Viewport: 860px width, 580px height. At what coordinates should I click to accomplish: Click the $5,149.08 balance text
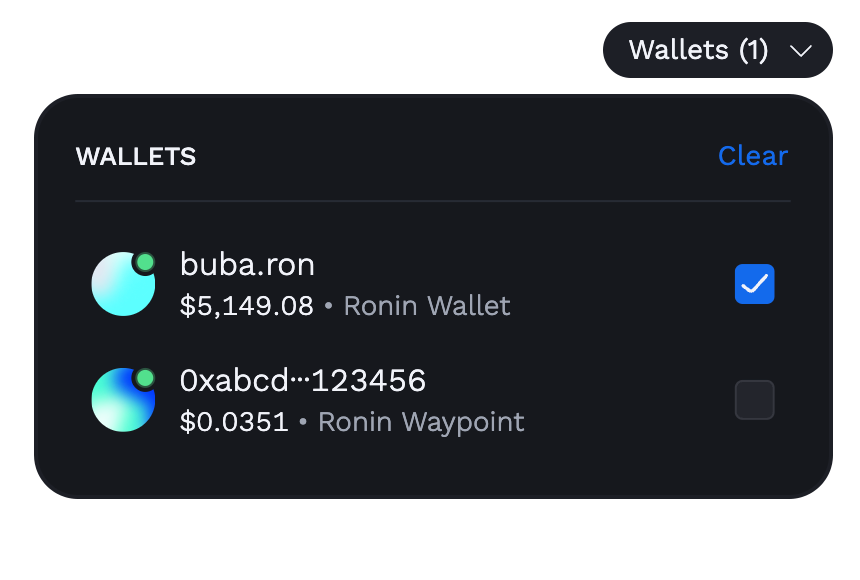coord(246,306)
